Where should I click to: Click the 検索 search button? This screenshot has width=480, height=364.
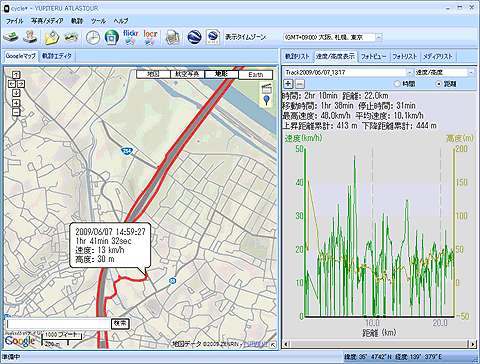(x=120, y=323)
